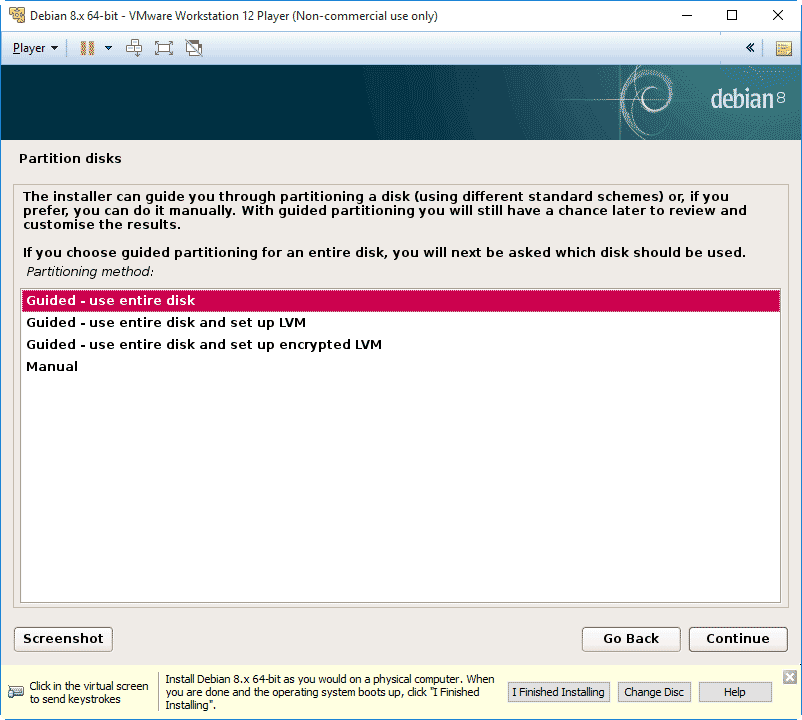Take an installer Screenshot
Viewport: 802px width, 720px height.
pos(63,639)
